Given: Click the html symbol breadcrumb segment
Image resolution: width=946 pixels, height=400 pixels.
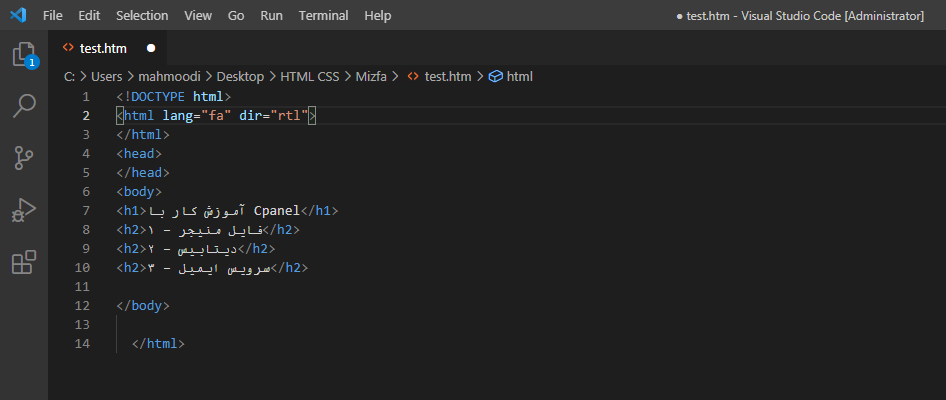Looking at the screenshot, I should click(x=519, y=77).
